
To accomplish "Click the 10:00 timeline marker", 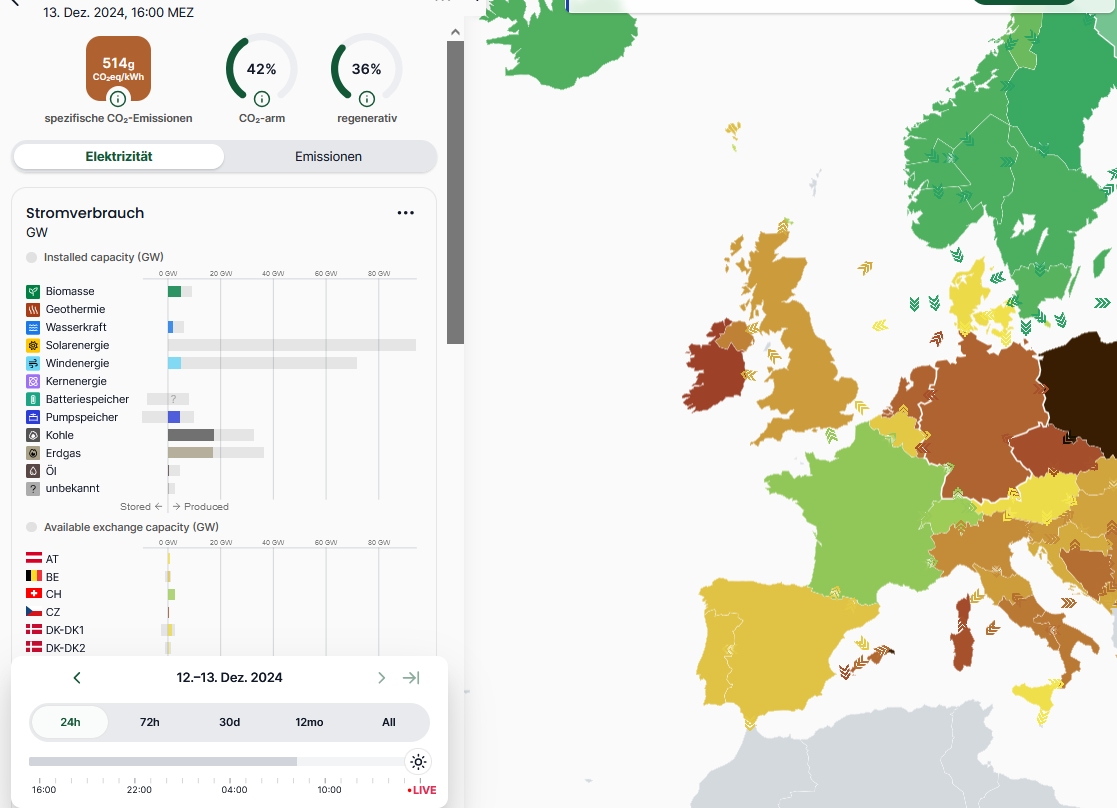I will click(329, 789).
